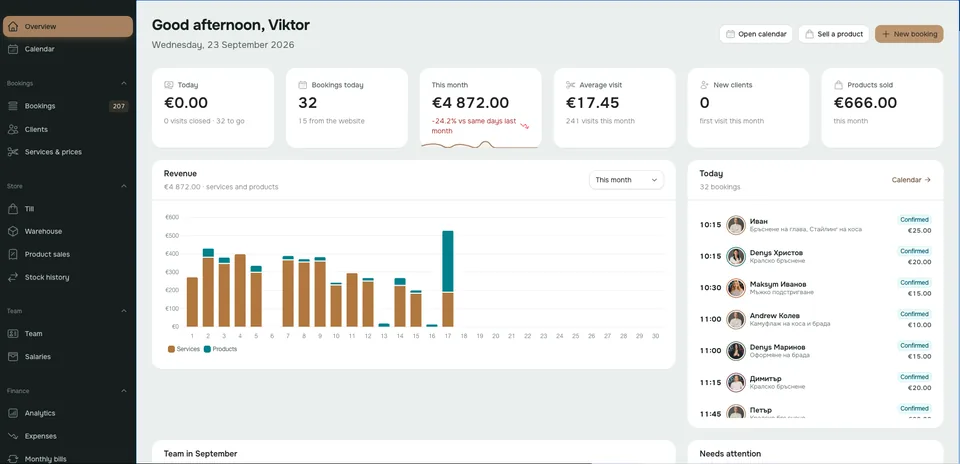Collapse the Store sidebar section
960x464 pixels.
124,186
